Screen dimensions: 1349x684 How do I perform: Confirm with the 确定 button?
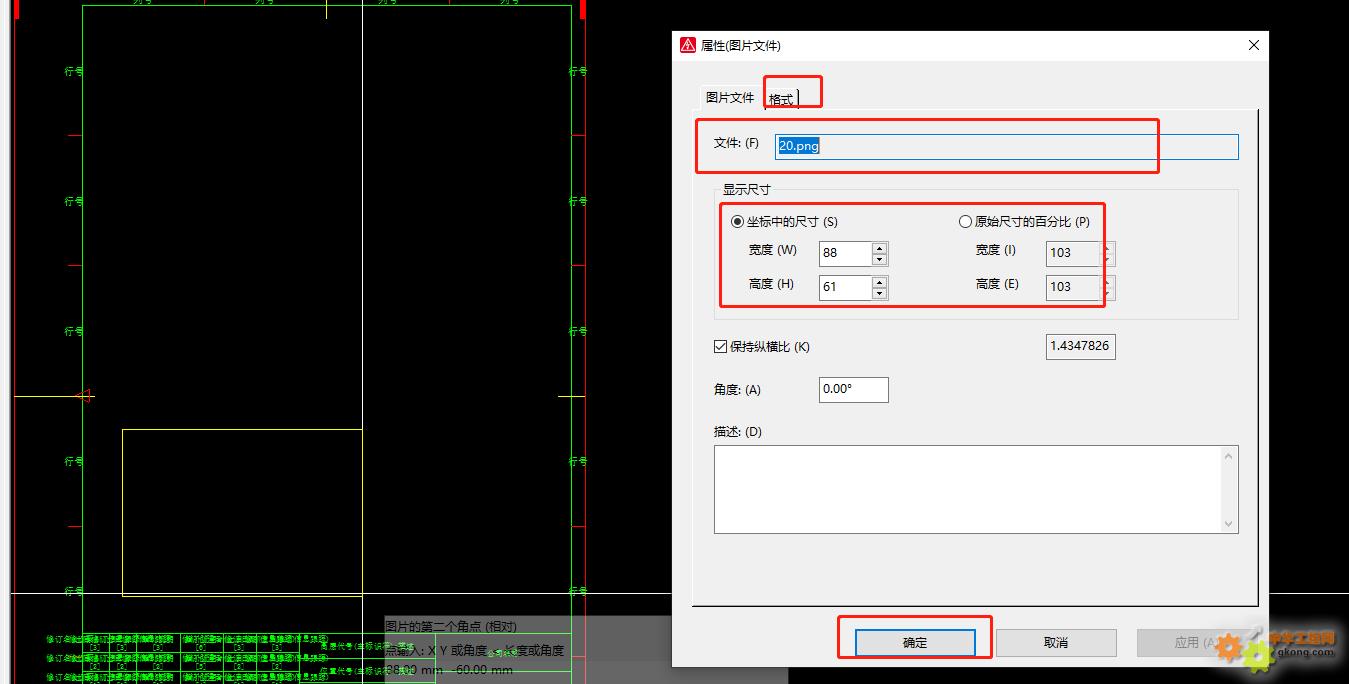[915, 643]
